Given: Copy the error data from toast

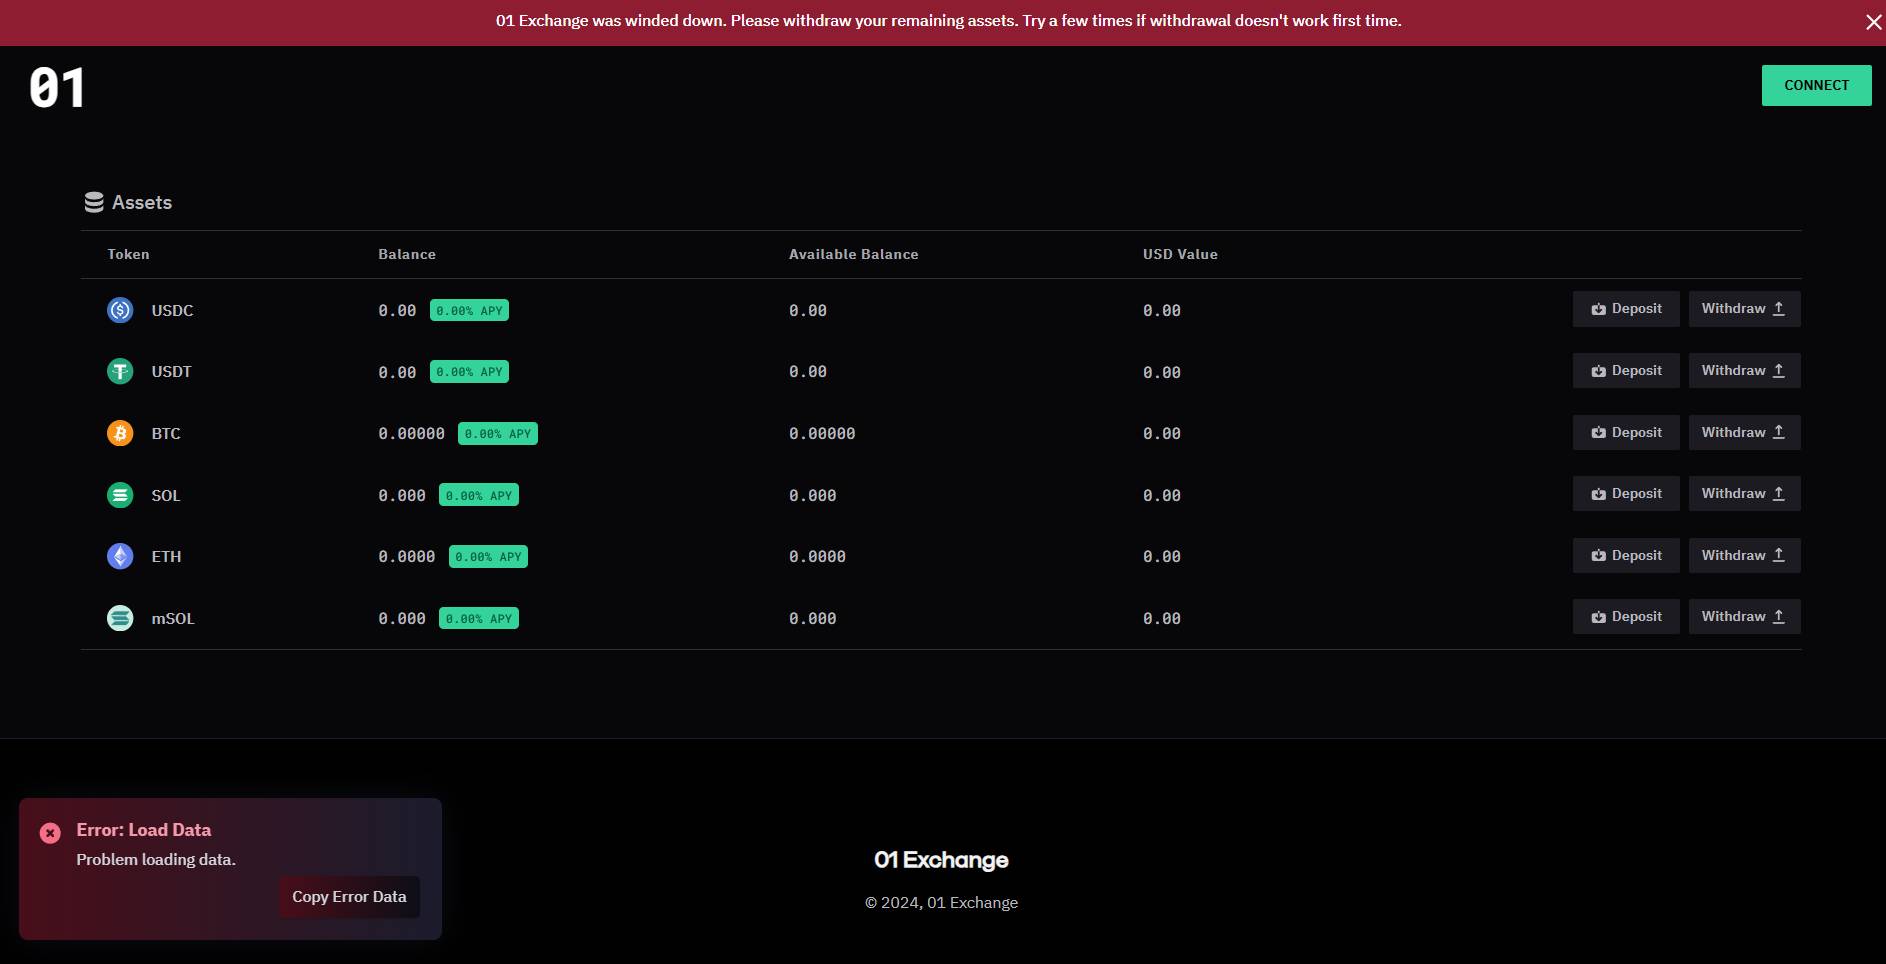Looking at the screenshot, I should click(x=349, y=897).
